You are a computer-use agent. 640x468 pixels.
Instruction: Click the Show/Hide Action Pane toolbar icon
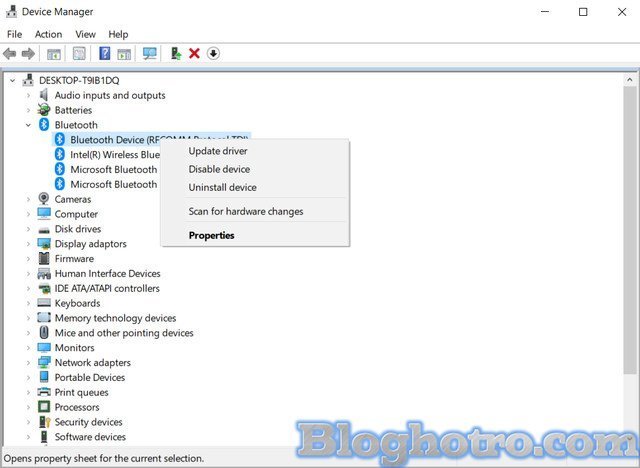[x=124, y=53]
